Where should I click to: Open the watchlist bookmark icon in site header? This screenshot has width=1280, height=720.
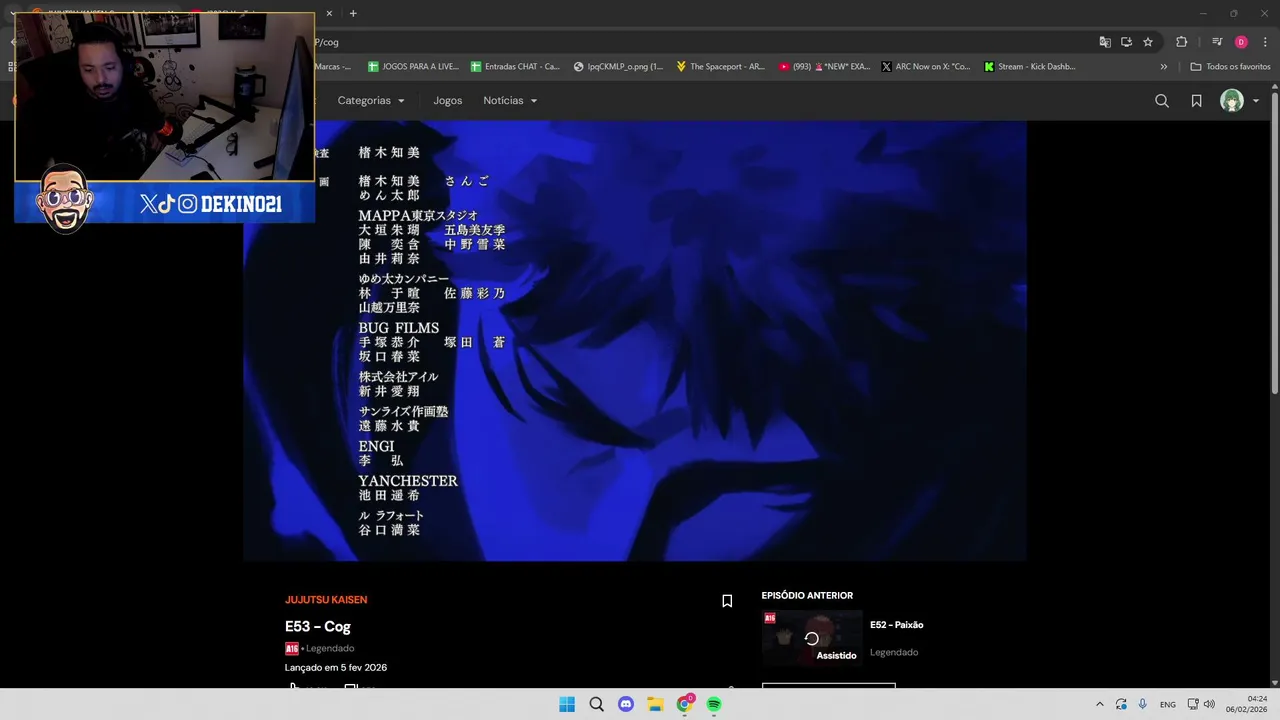(x=1196, y=101)
